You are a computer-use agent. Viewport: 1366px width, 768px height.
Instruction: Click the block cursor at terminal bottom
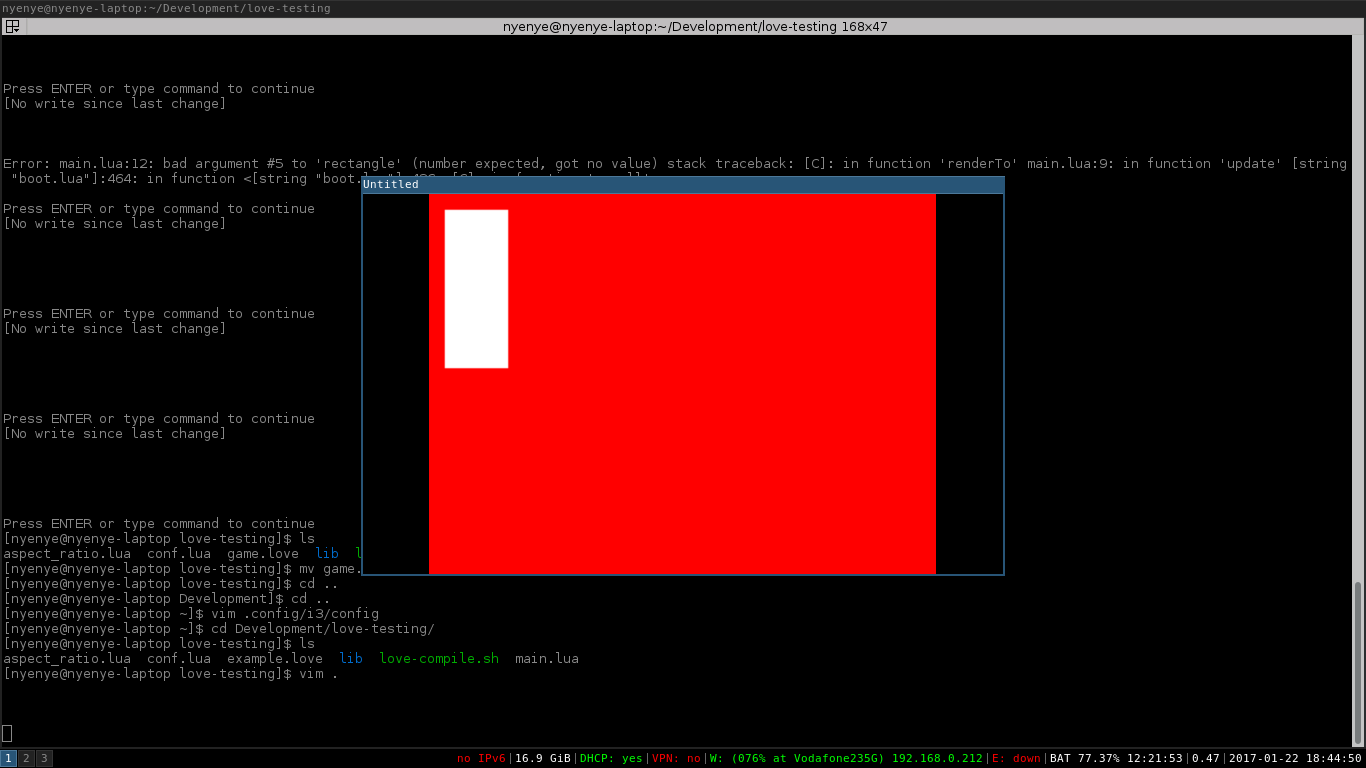[x=7, y=734]
